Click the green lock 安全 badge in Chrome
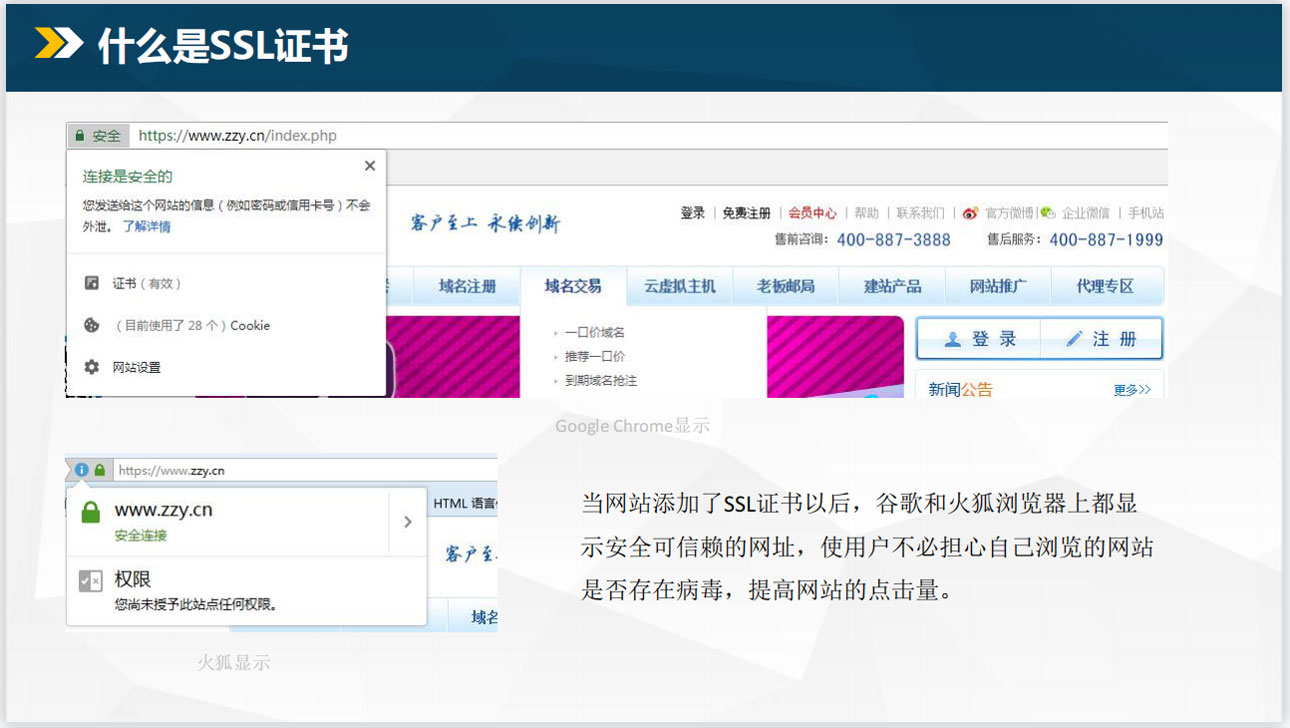1290x728 pixels. pyautogui.click(x=97, y=136)
